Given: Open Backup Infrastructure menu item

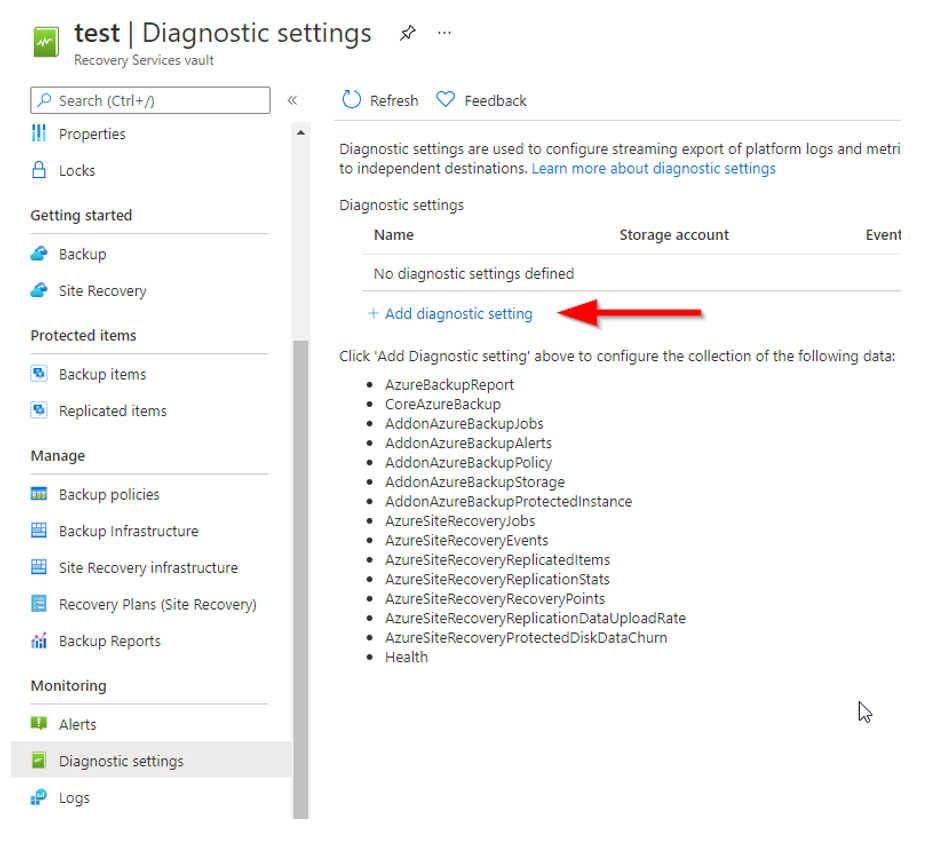Looking at the screenshot, I should click(x=129, y=531).
